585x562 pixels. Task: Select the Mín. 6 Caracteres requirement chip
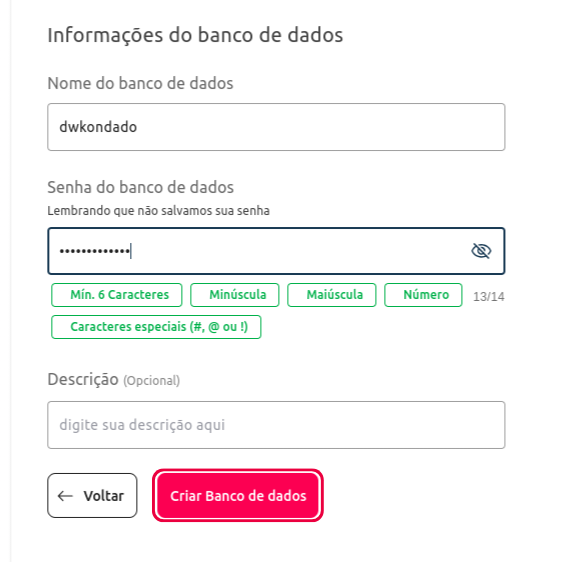pos(117,295)
